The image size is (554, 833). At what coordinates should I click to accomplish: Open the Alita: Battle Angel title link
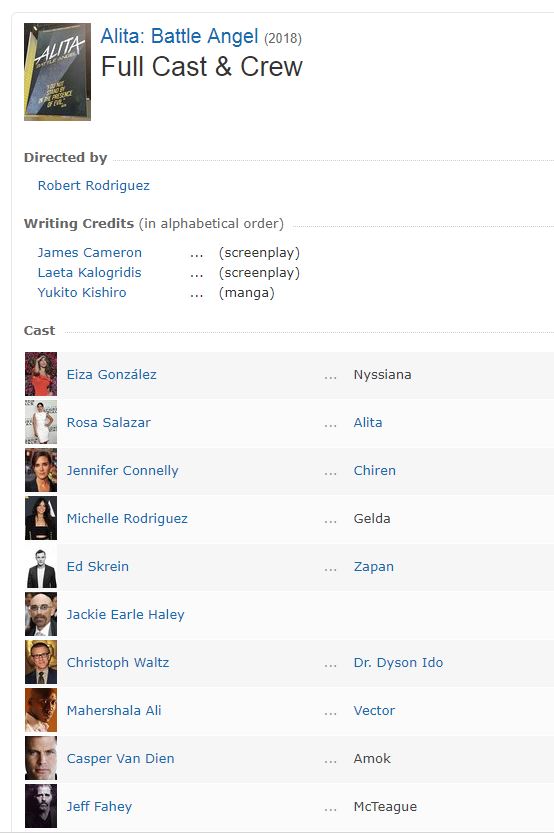(180, 36)
